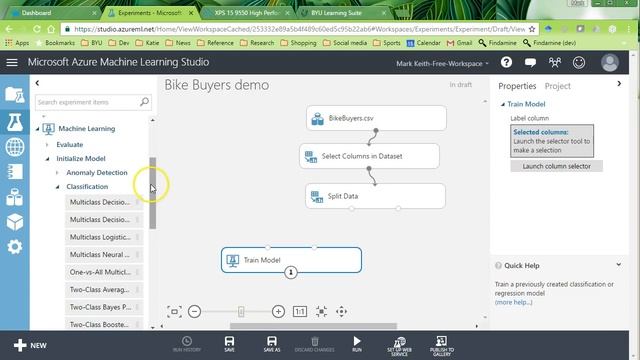Open the Mark Keith-Free-Workspace dropdown
Screen dimensions: 640x360
[x=442, y=64]
